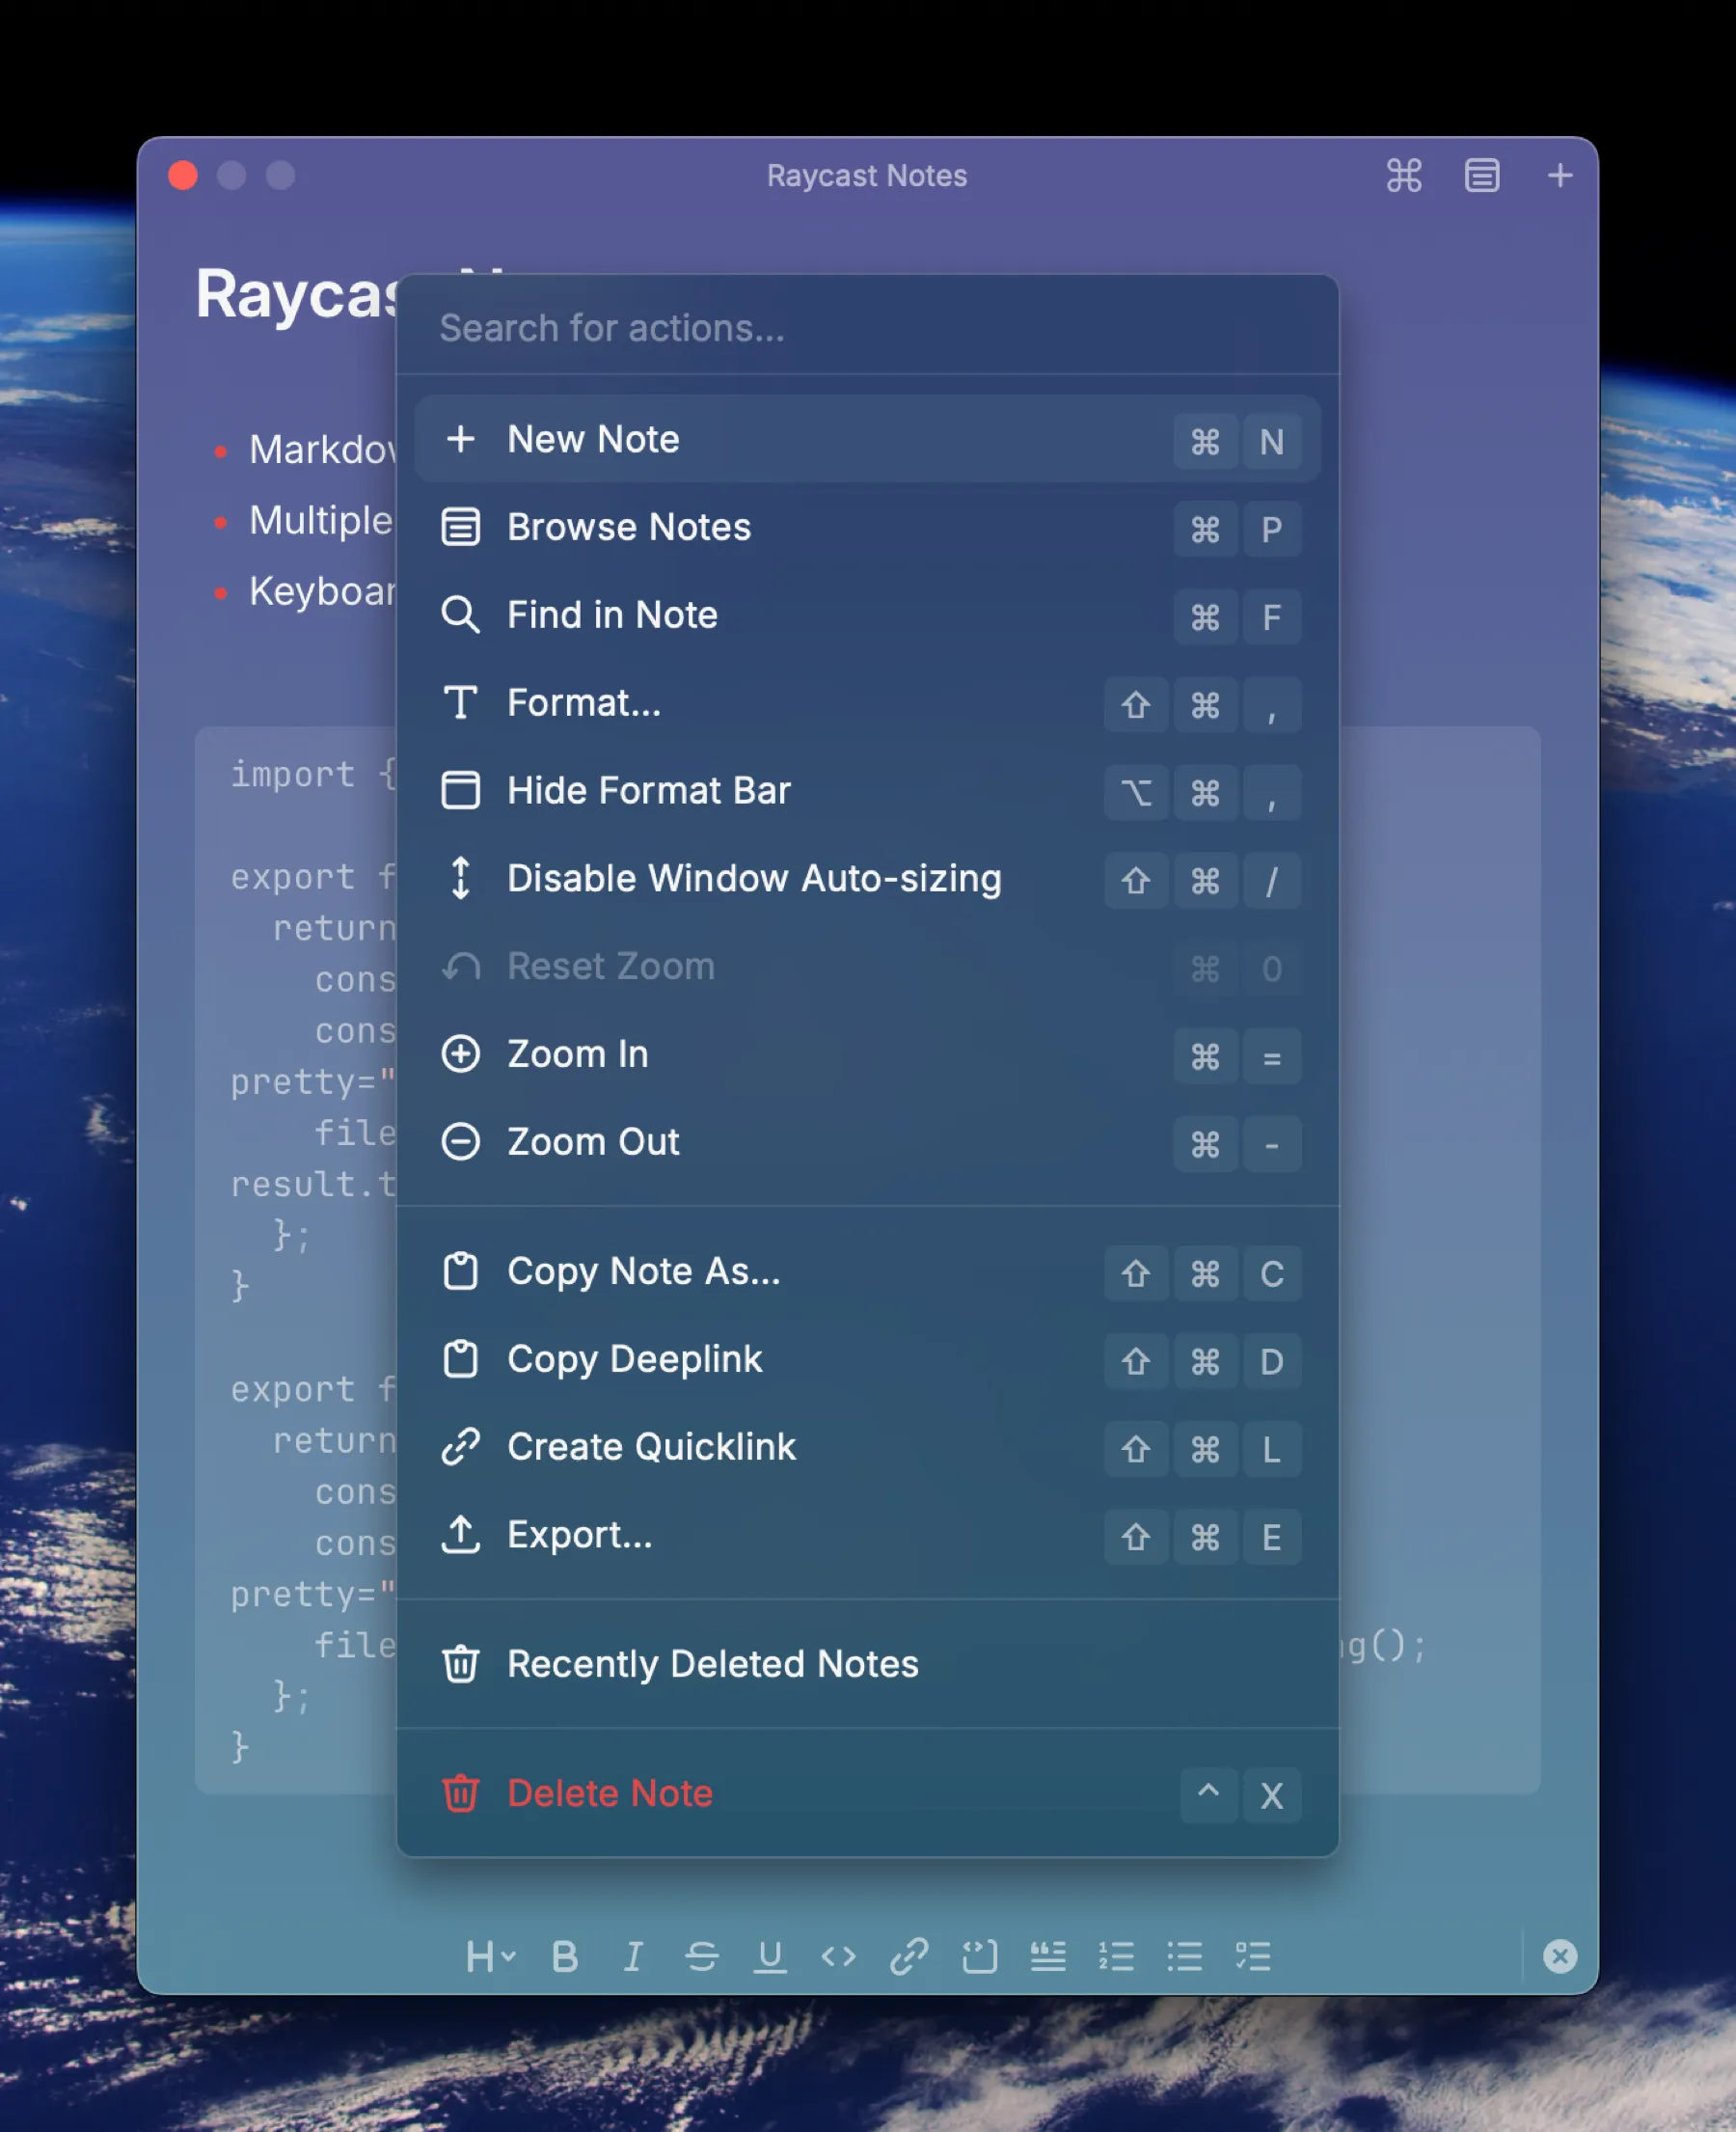This screenshot has height=2132, width=1736.
Task: Choose Zoom In from the actions list
Action: (578, 1053)
